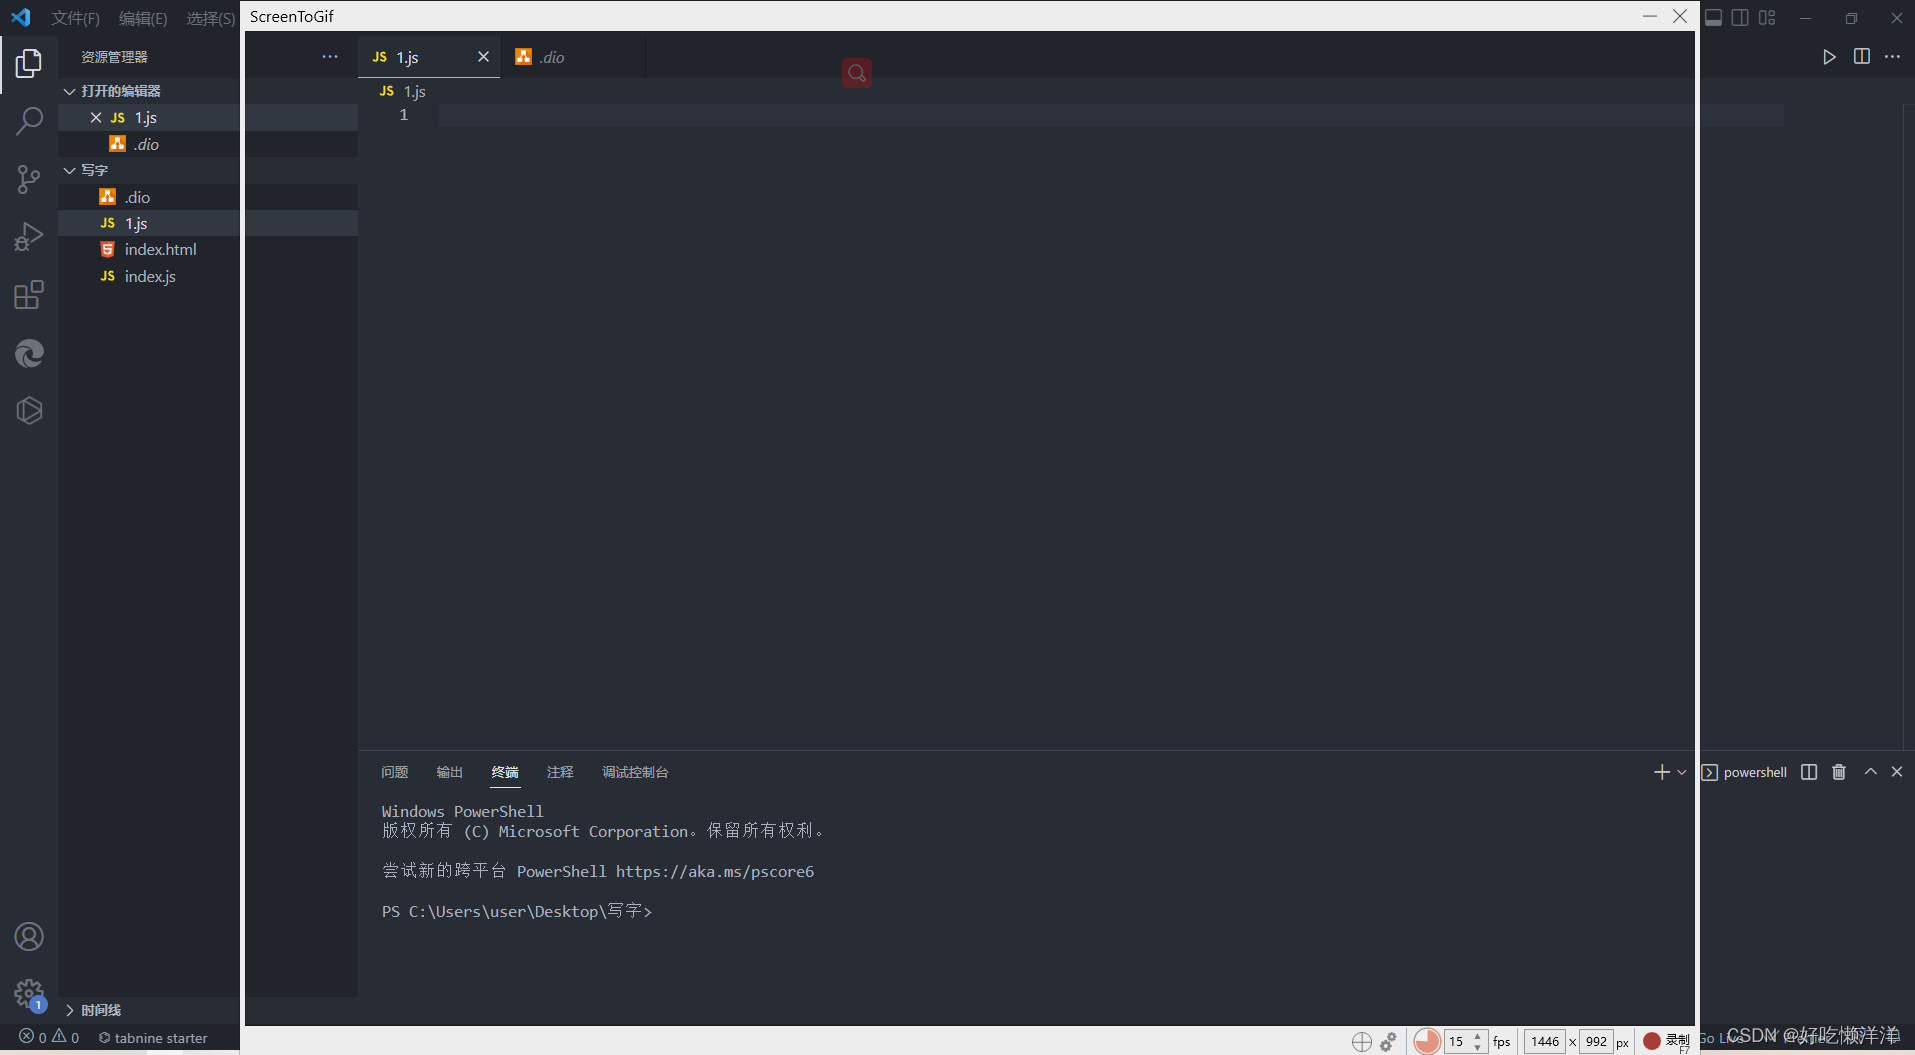Image resolution: width=1915 pixels, height=1055 pixels.
Task: Open the 选择(S) menu
Action: pos(211,18)
